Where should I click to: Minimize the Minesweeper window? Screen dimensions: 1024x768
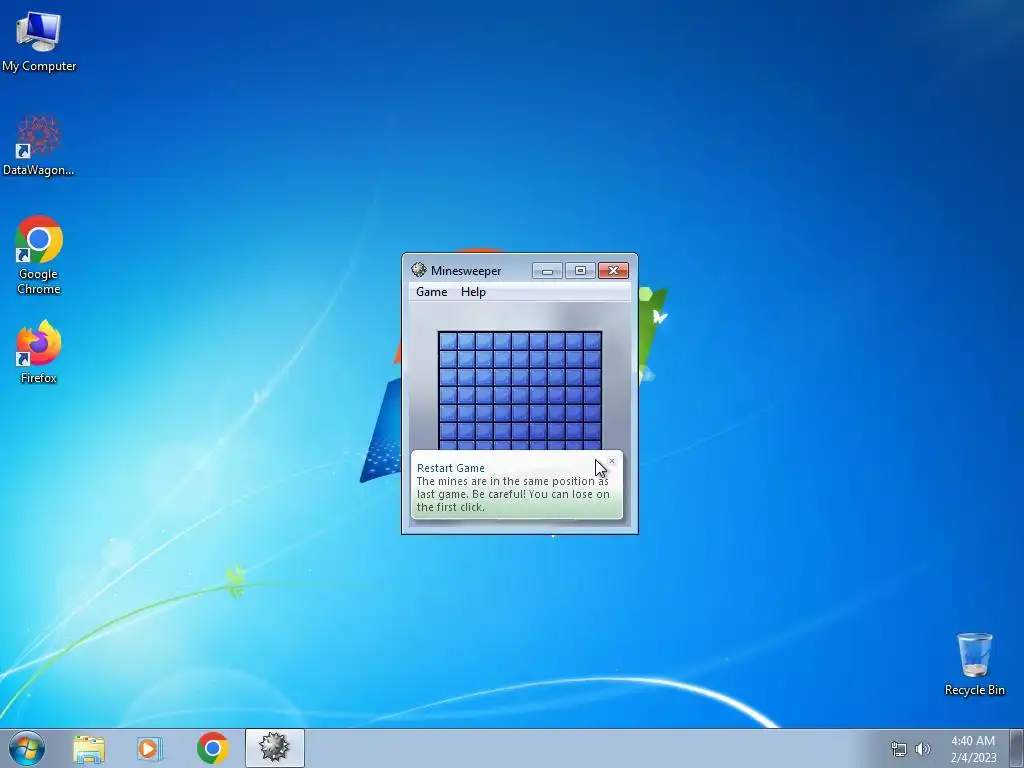[x=547, y=270]
